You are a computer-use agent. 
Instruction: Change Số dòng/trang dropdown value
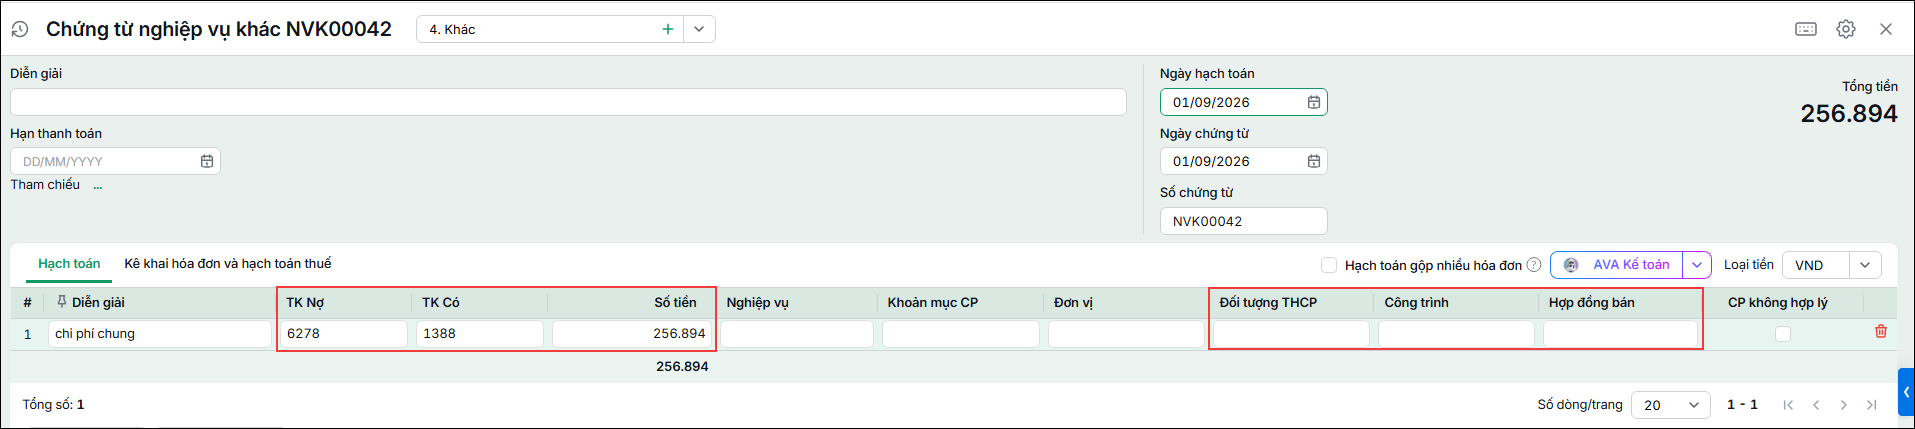[1671, 405]
